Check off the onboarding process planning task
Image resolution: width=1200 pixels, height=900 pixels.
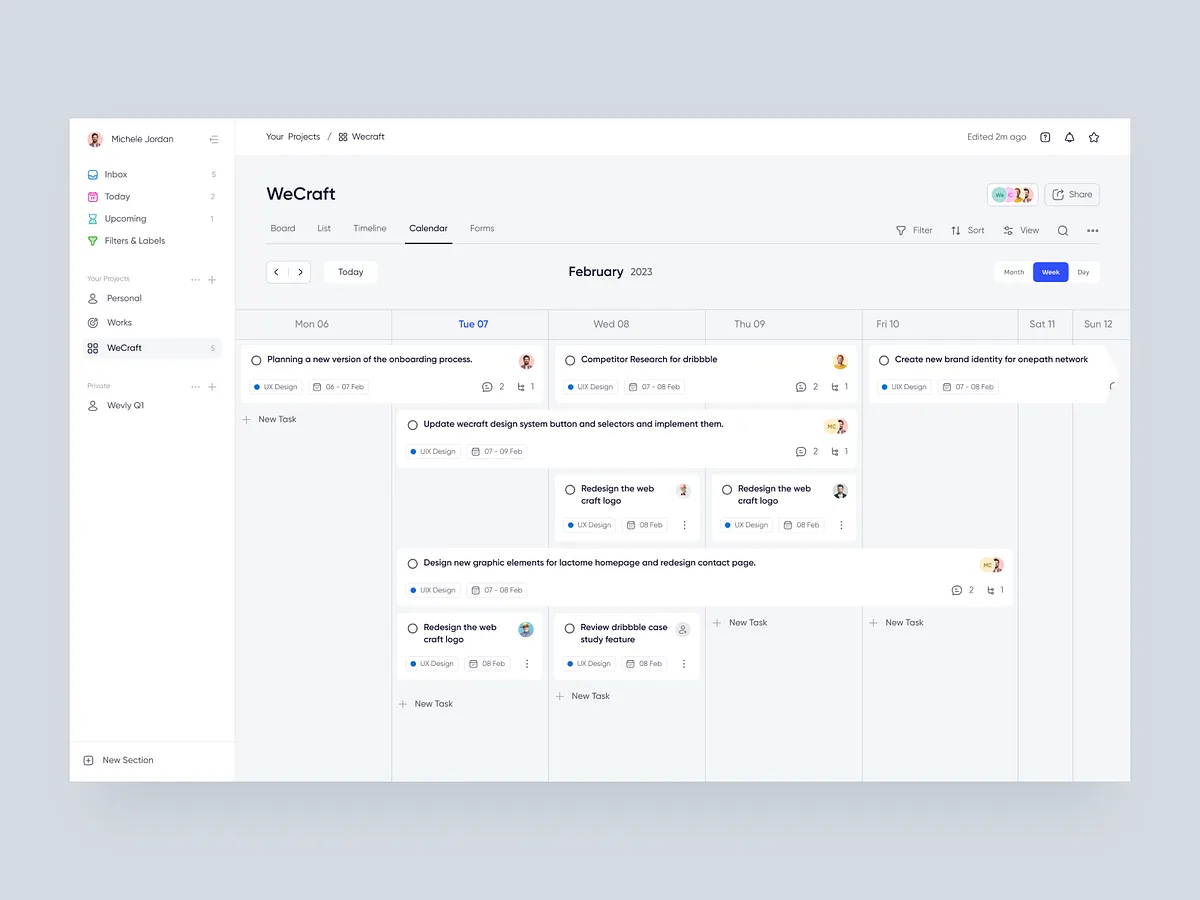(x=255, y=359)
